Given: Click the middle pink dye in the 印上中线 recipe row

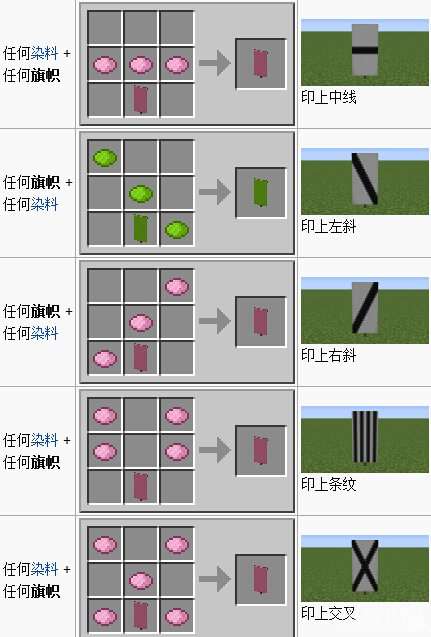Looking at the screenshot, I should pos(141,65).
